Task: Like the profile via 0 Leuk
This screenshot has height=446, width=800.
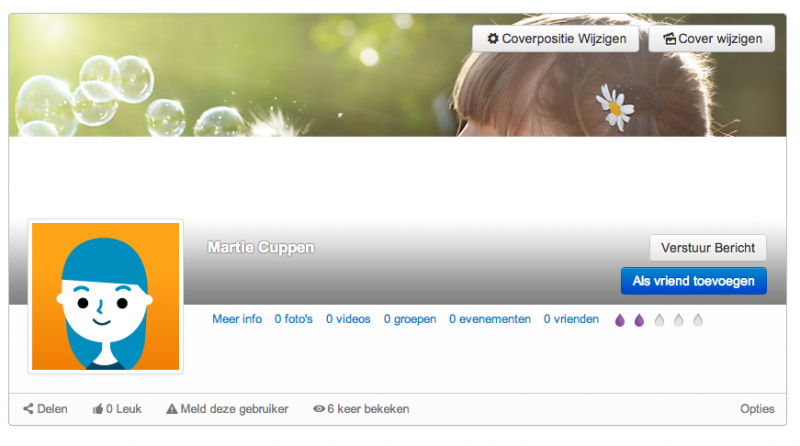Action: pyautogui.click(x=117, y=409)
